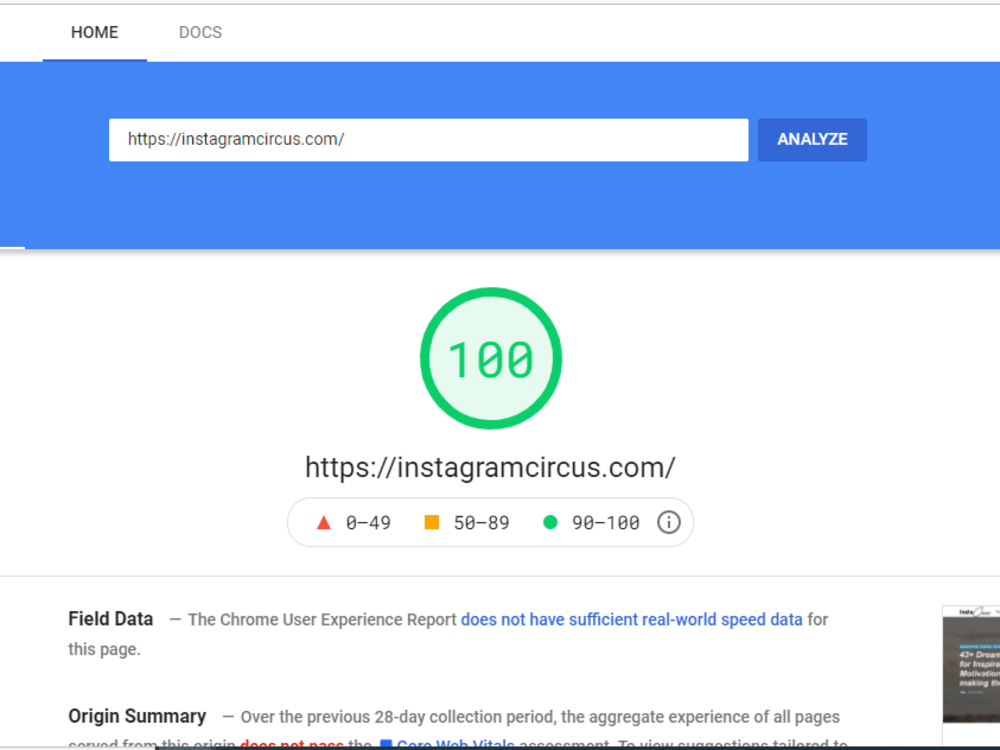Click the 100 performance score gauge
Viewport: 1000px width, 750px height.
pos(491,358)
